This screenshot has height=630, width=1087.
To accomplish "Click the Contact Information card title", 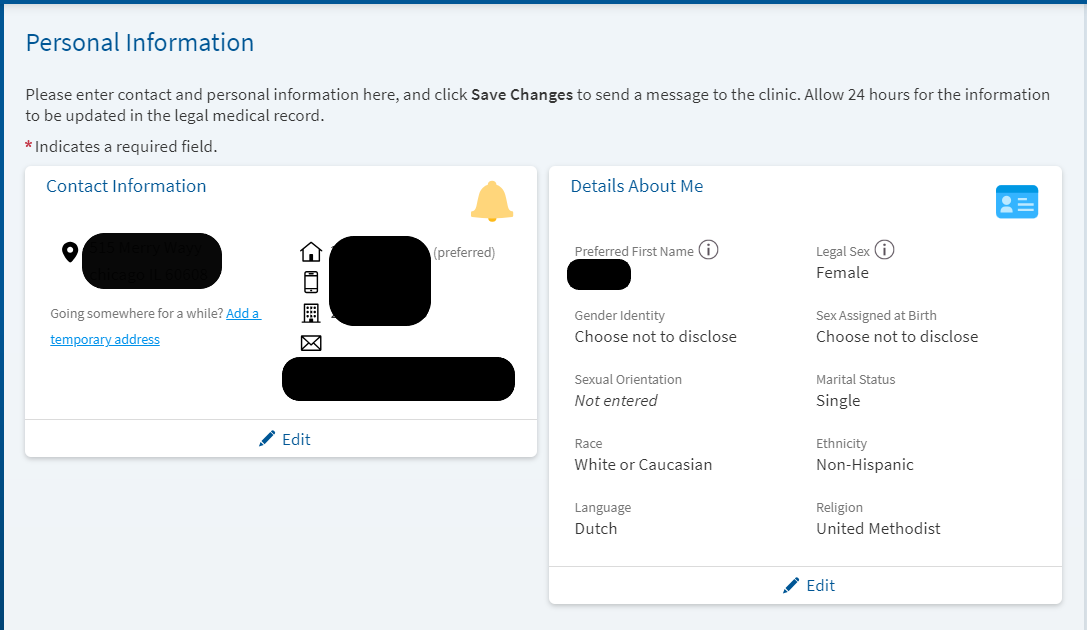I will click(x=126, y=186).
